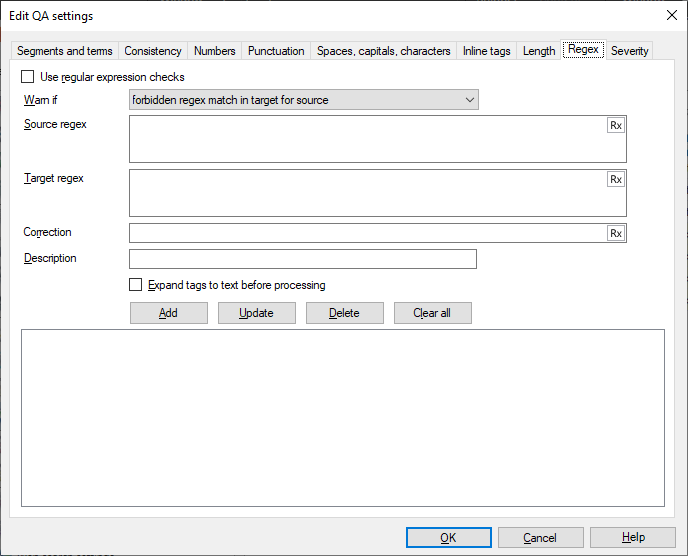Viewport: 688px width, 556px height.
Task: Open Rx helper for Target regex
Action: 616,179
